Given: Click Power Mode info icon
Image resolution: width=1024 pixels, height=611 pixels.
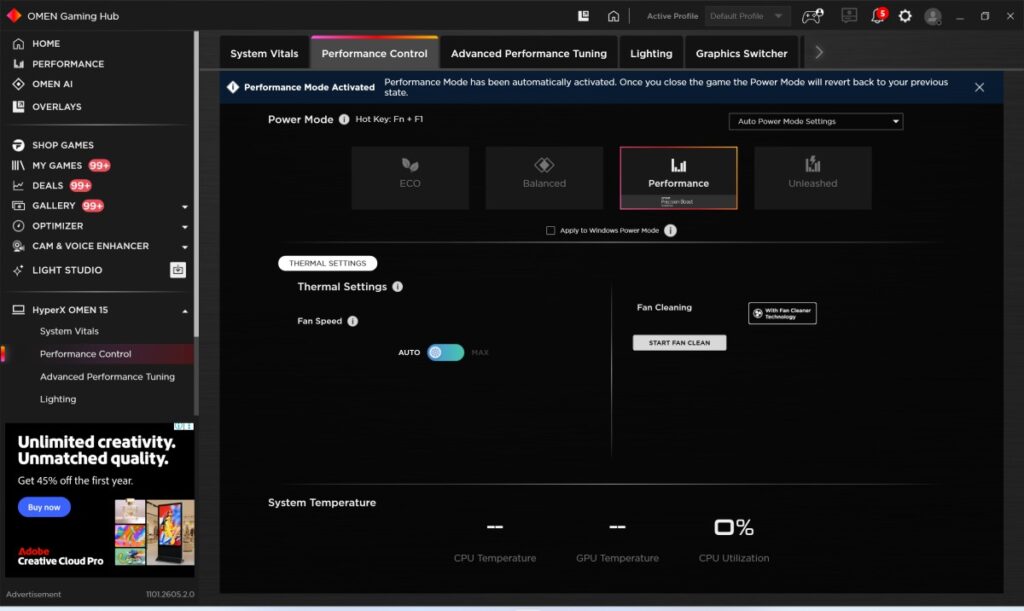Looking at the screenshot, I should coord(344,119).
